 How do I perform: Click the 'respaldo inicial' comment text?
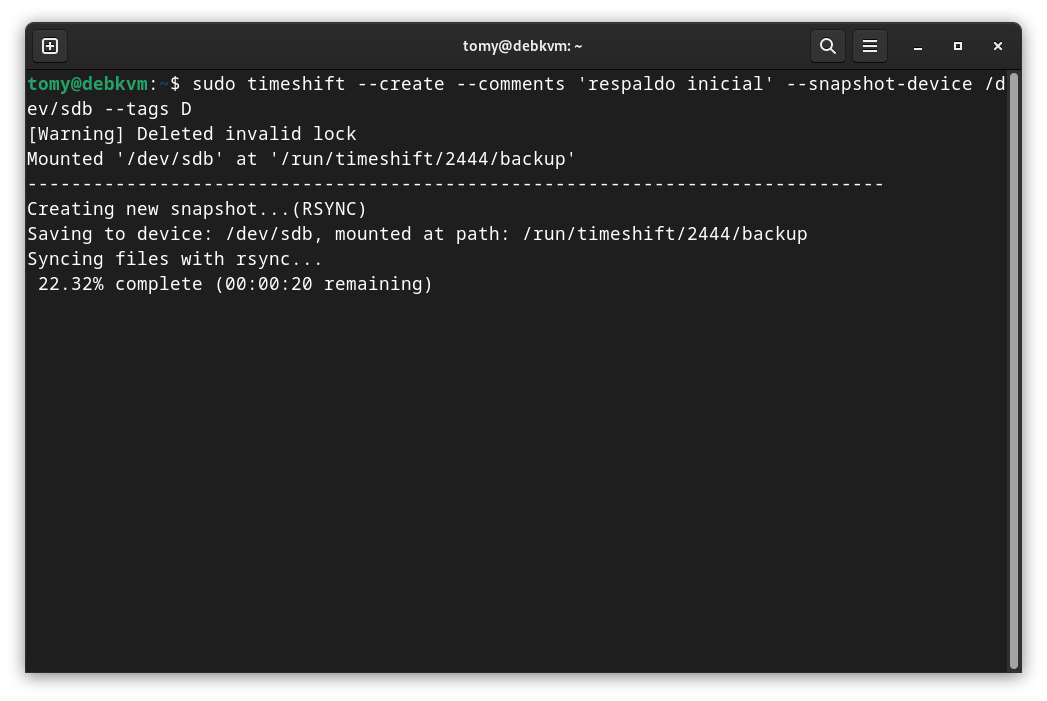pos(677,84)
